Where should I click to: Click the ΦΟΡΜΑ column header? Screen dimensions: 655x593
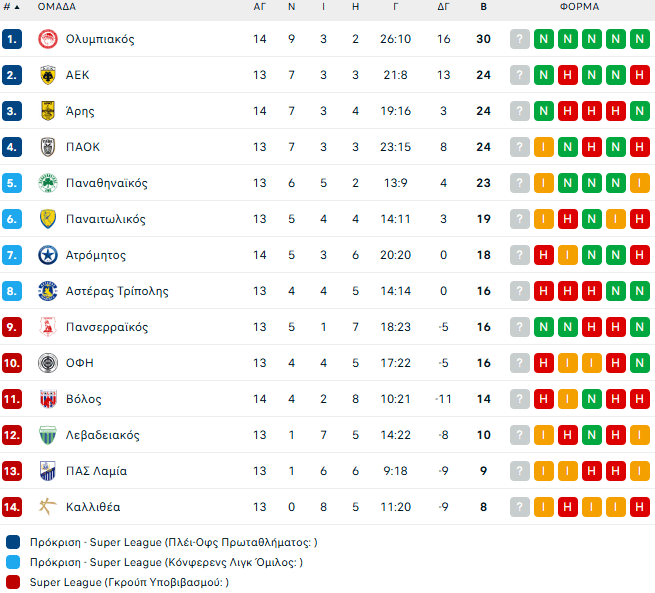580,7
